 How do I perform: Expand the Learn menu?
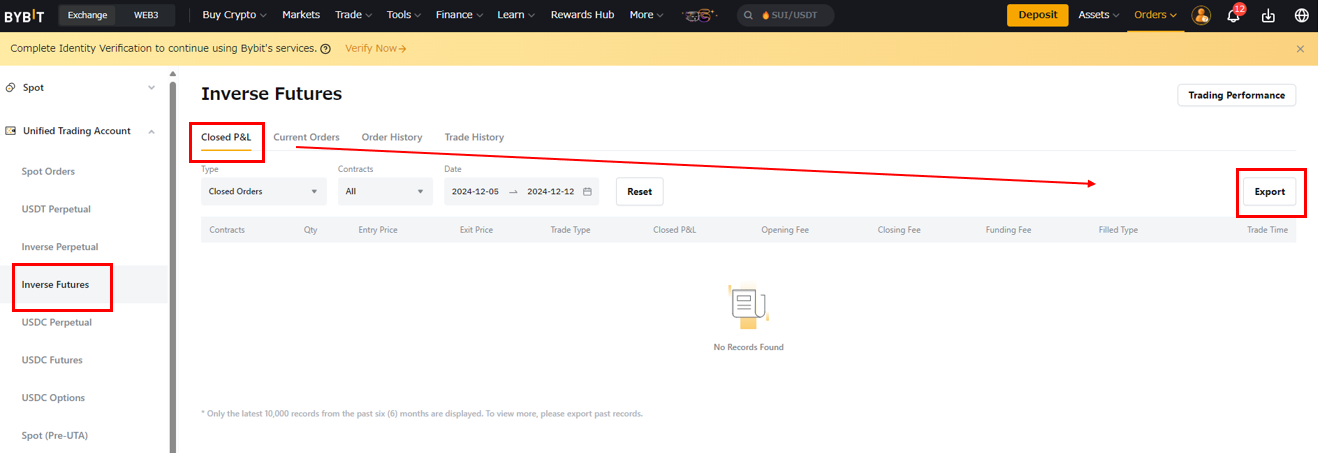coord(516,15)
